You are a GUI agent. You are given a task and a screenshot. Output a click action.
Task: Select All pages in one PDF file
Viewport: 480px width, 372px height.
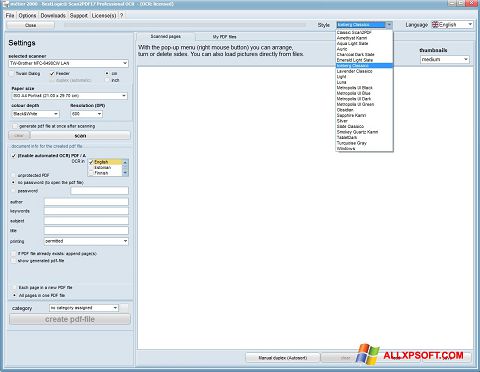click(14, 295)
